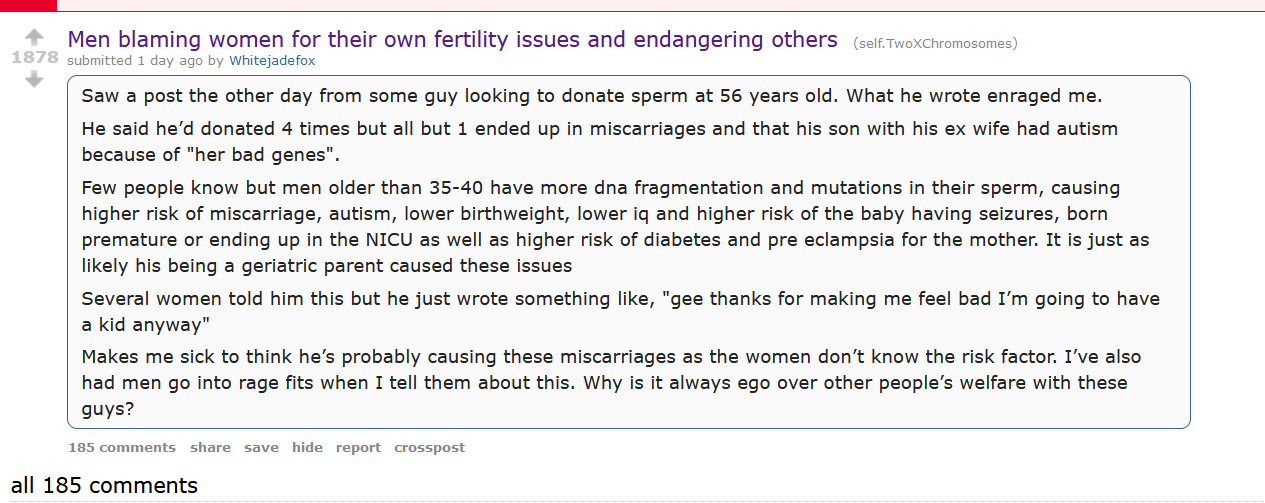Share this post
This screenshot has width=1265, height=503.
point(210,447)
